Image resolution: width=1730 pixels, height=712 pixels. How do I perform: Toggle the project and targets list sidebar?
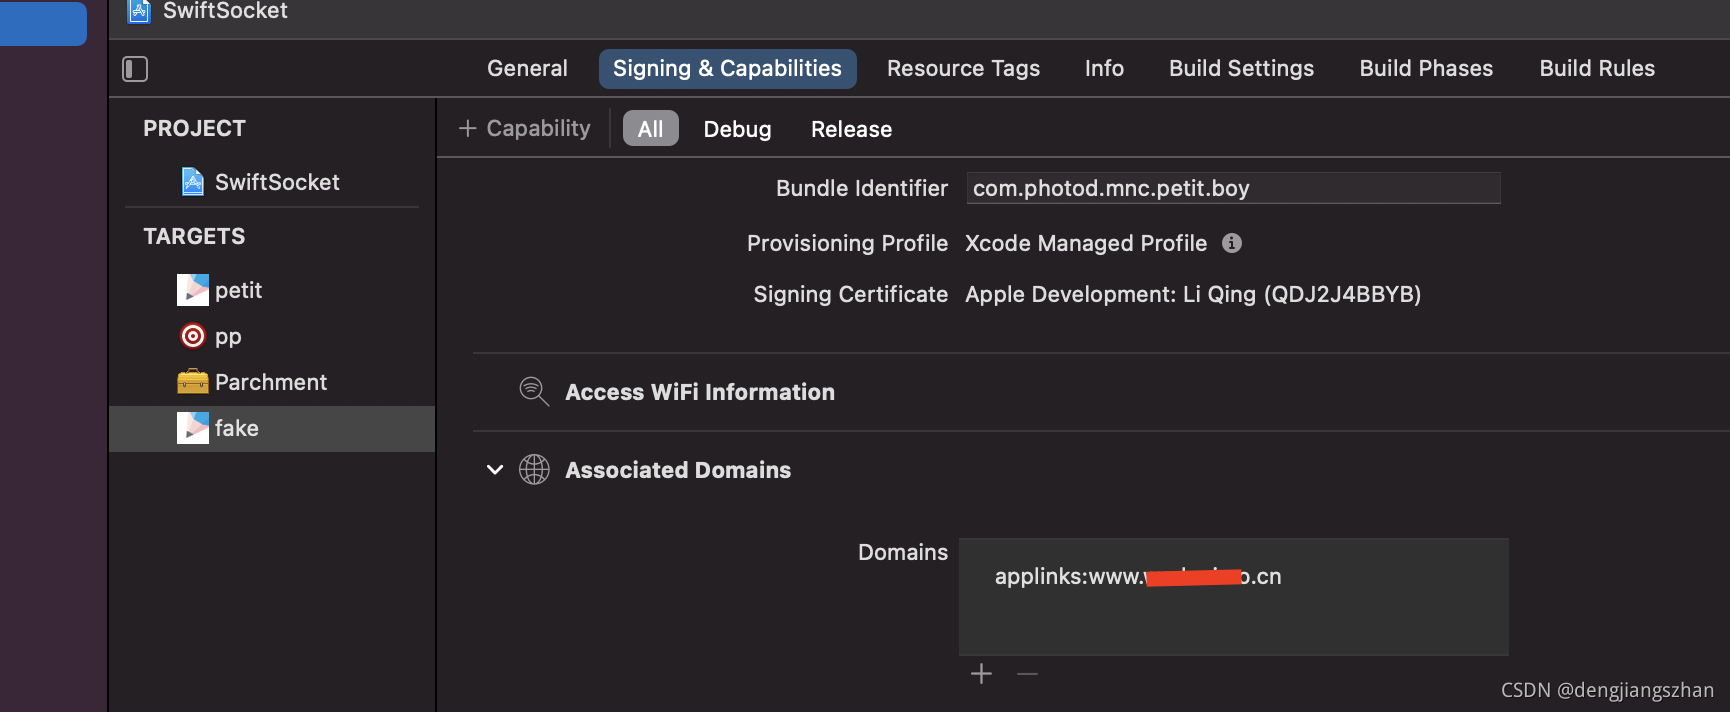(135, 69)
